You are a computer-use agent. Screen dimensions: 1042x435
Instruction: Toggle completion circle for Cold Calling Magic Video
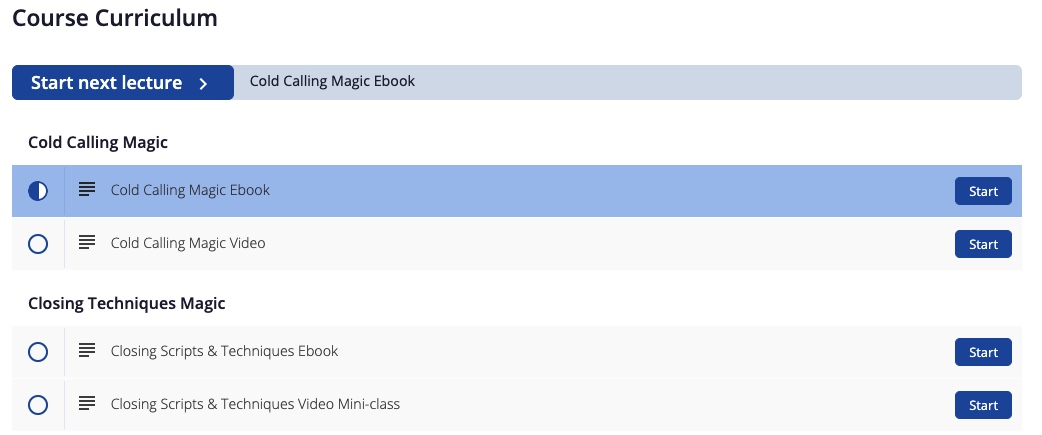(38, 244)
